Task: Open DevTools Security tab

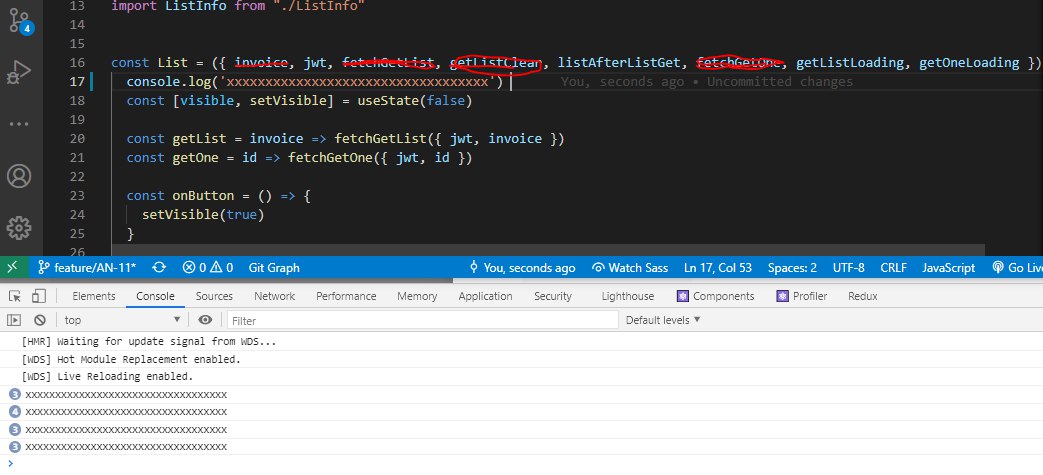Action: [553, 296]
